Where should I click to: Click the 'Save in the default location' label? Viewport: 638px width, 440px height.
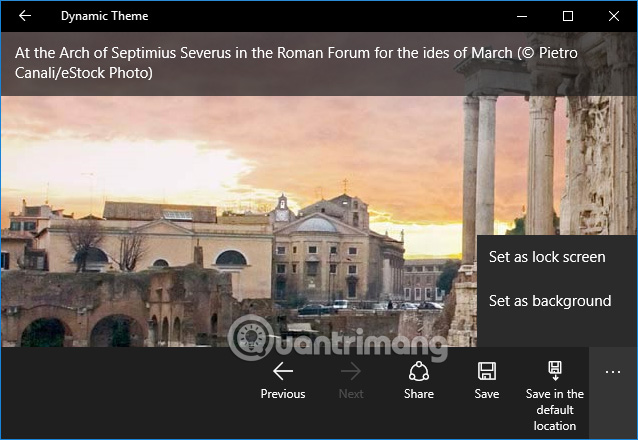click(x=555, y=410)
